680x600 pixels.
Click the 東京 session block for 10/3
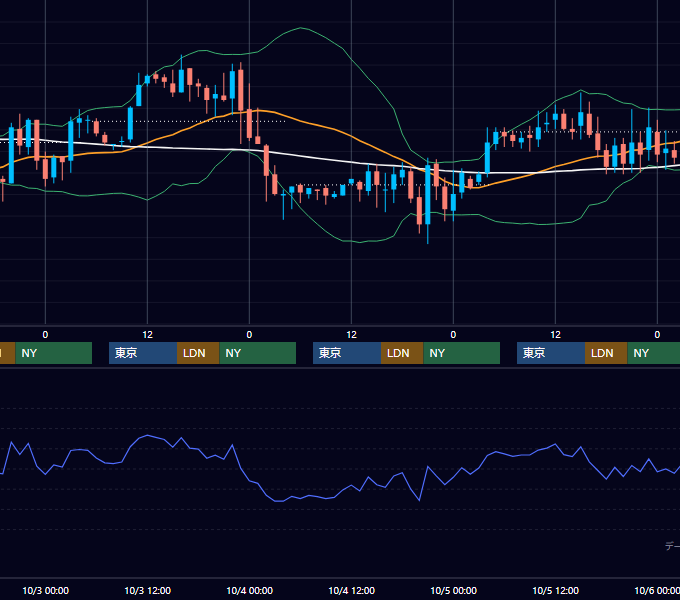[143, 353]
